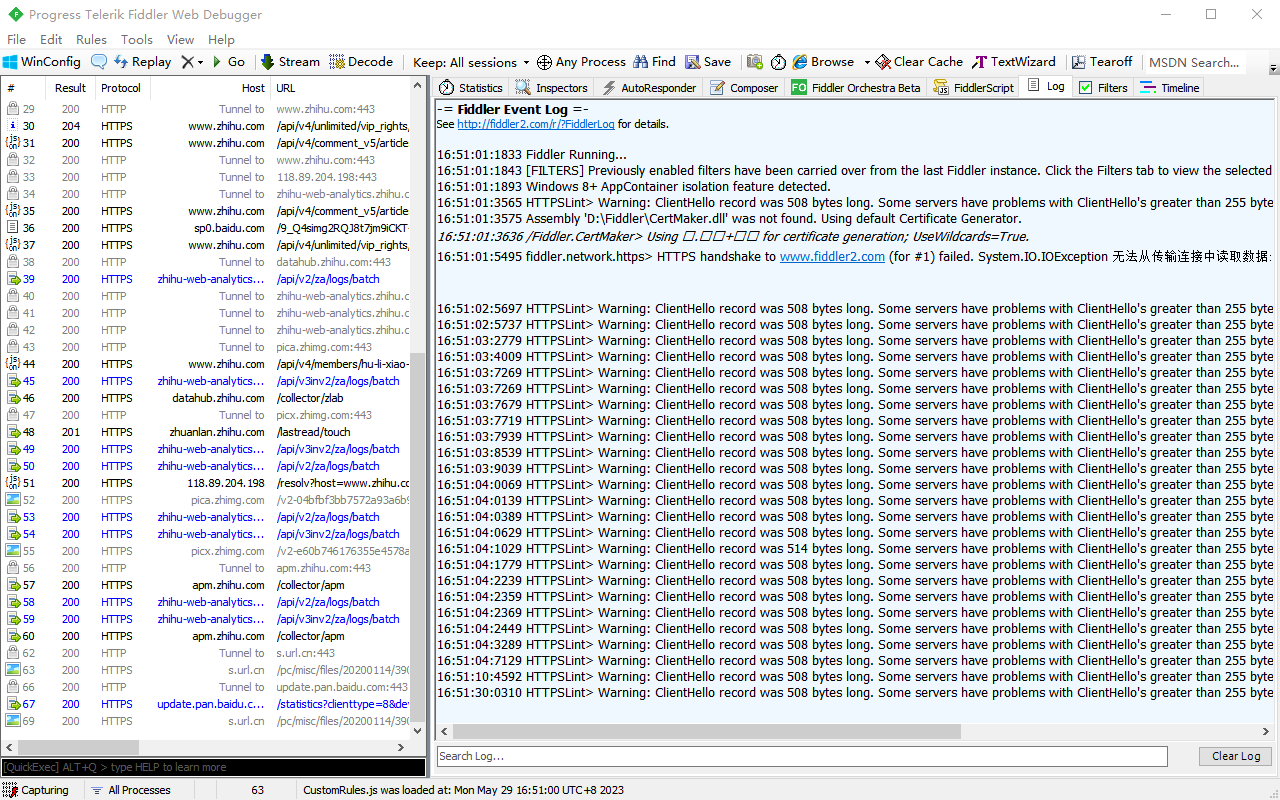Open the fiddler2.com FiddlerLog link

click(536, 125)
